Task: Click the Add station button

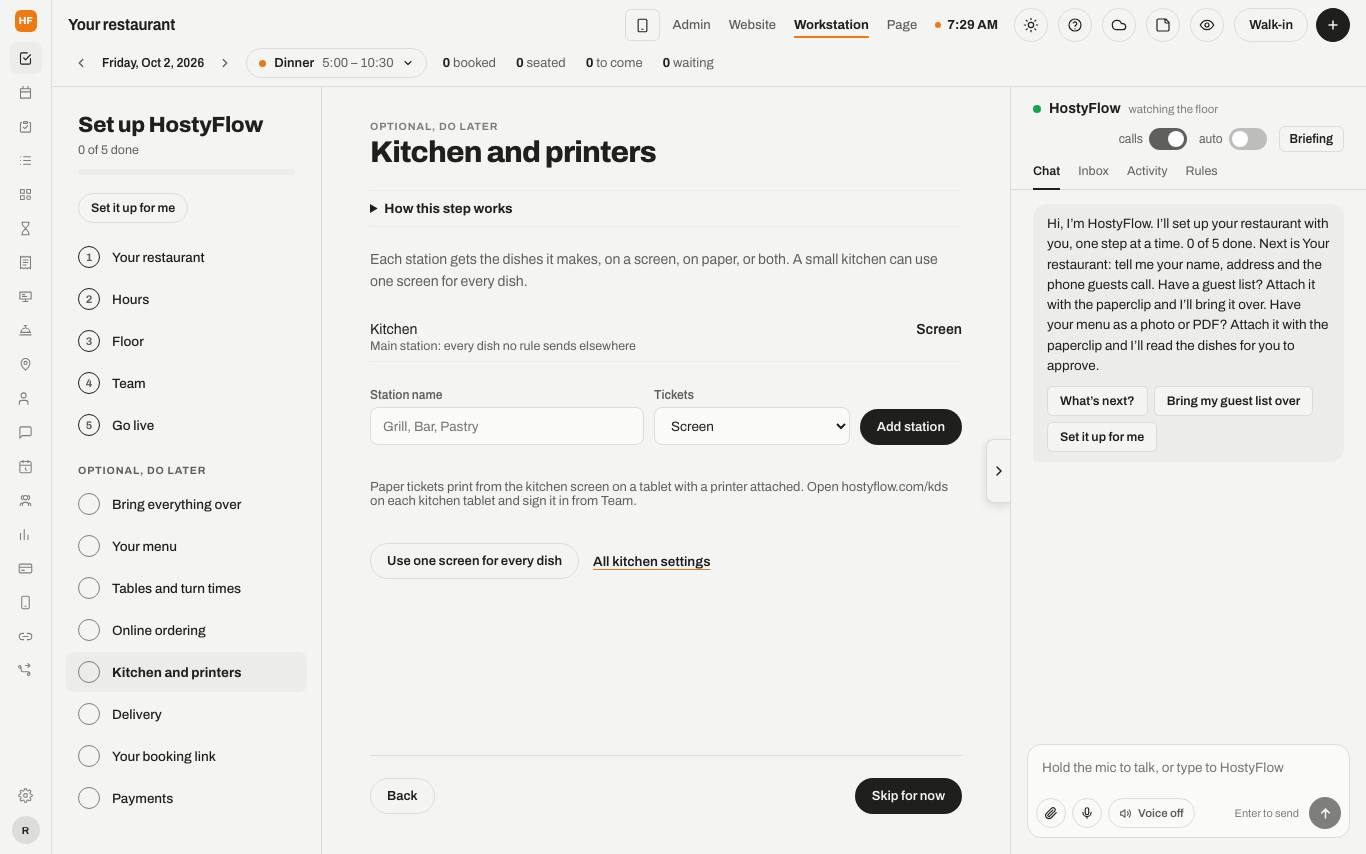Action: pos(911,427)
